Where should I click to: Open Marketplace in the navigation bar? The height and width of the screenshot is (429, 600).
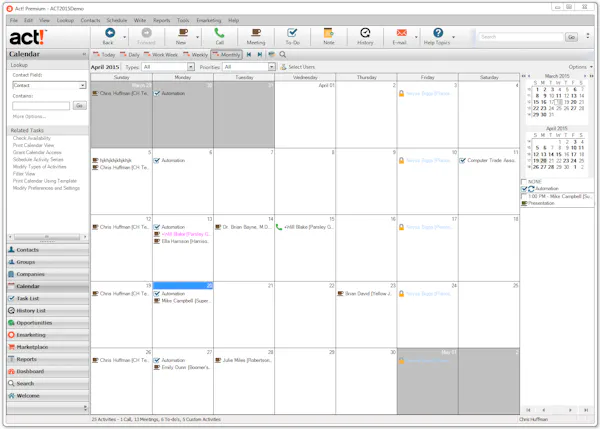(47, 347)
